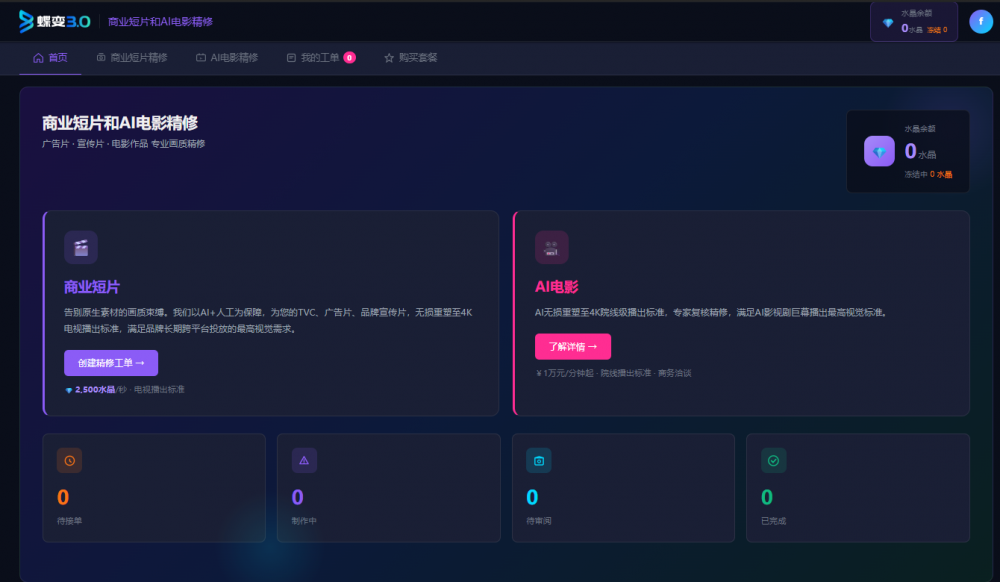Open the 待审阅 status card
Image resolution: width=1000 pixels, height=582 pixels.
tap(623, 488)
